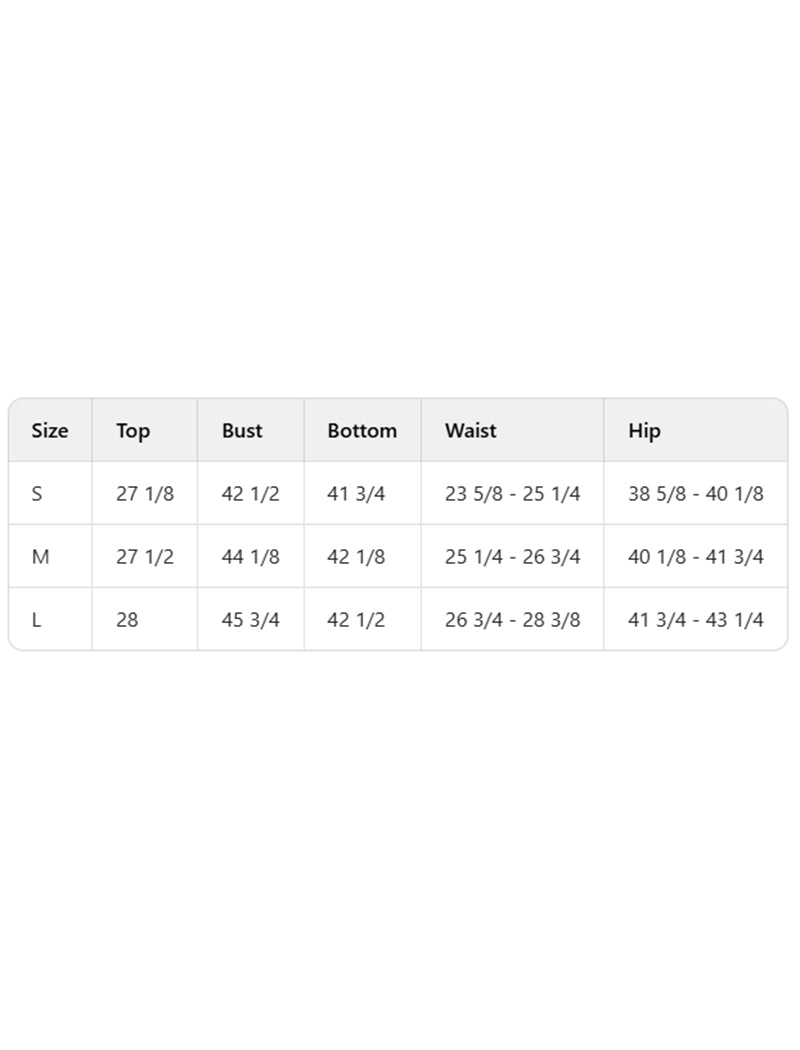Click the Bottom column header
Image resolution: width=800 pixels, height=1050 pixels.
pyautogui.click(x=362, y=431)
